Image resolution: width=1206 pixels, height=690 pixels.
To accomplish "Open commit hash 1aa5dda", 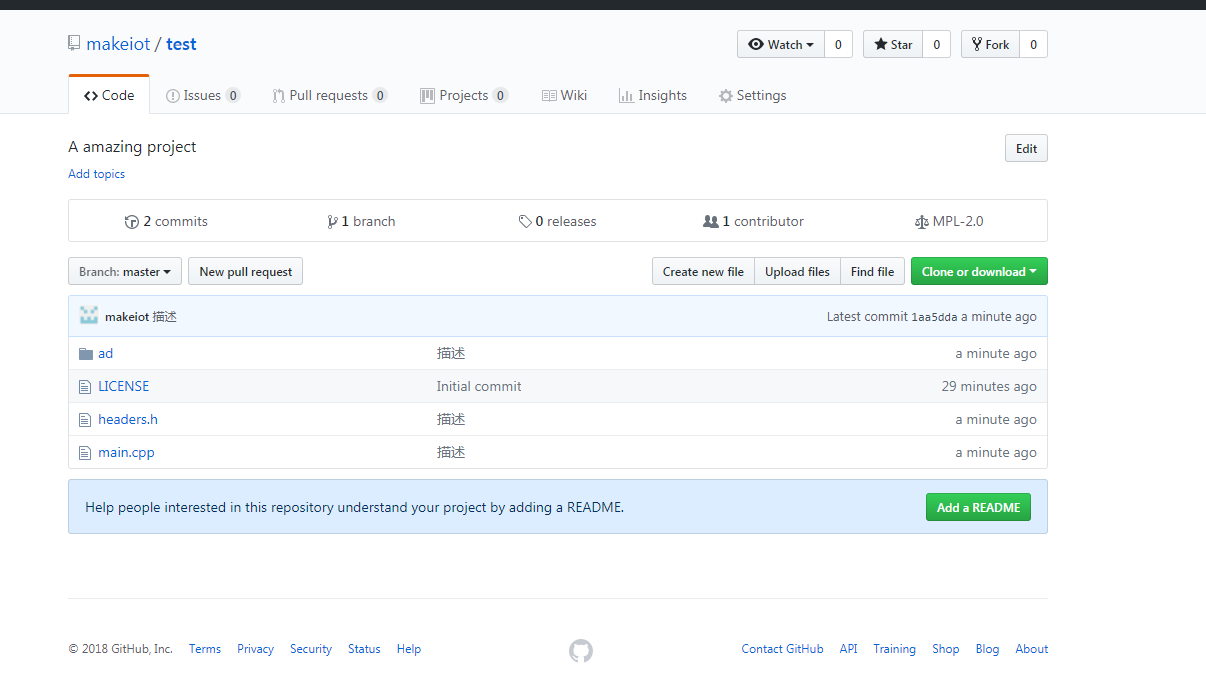I will click(x=934, y=317).
